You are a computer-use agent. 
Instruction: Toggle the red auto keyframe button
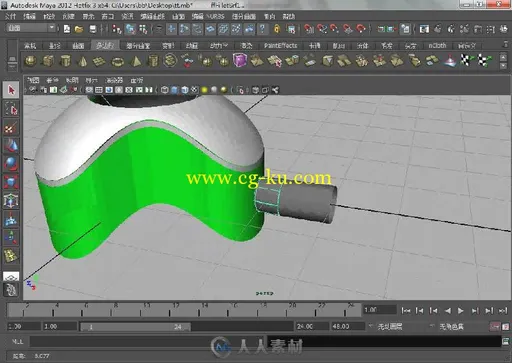pyautogui.click(x=495, y=327)
